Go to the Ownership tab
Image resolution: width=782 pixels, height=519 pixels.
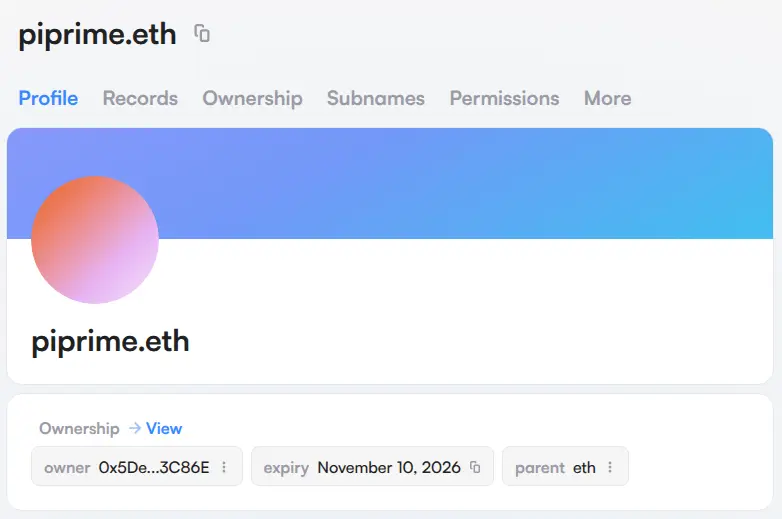(252, 98)
